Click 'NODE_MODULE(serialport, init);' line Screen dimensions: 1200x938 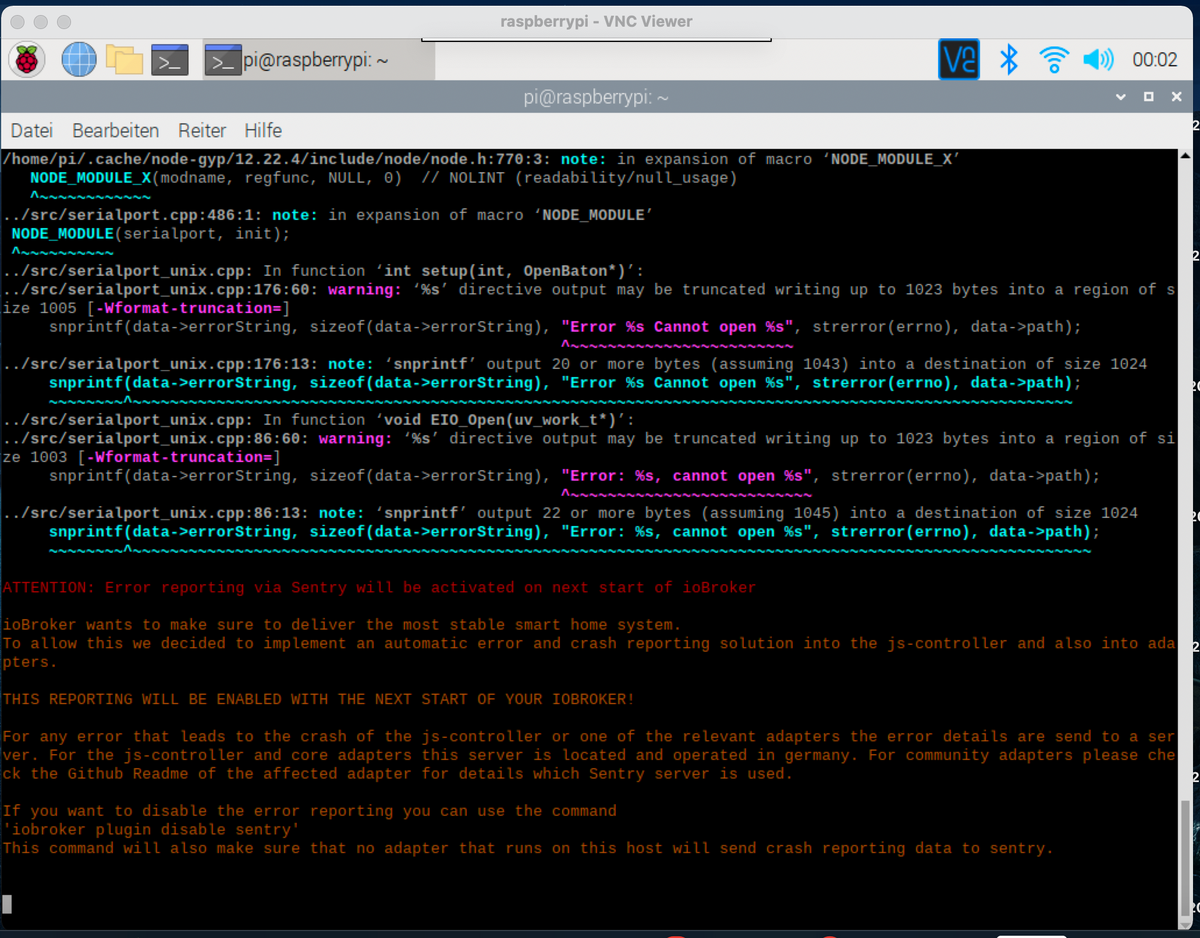pos(150,234)
